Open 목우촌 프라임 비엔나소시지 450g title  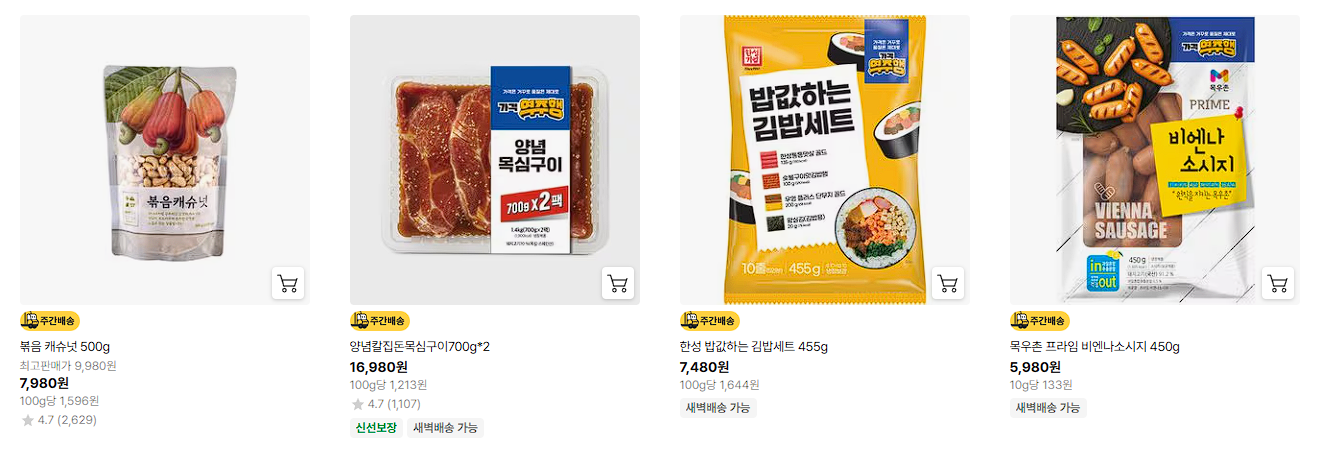coord(1095,347)
